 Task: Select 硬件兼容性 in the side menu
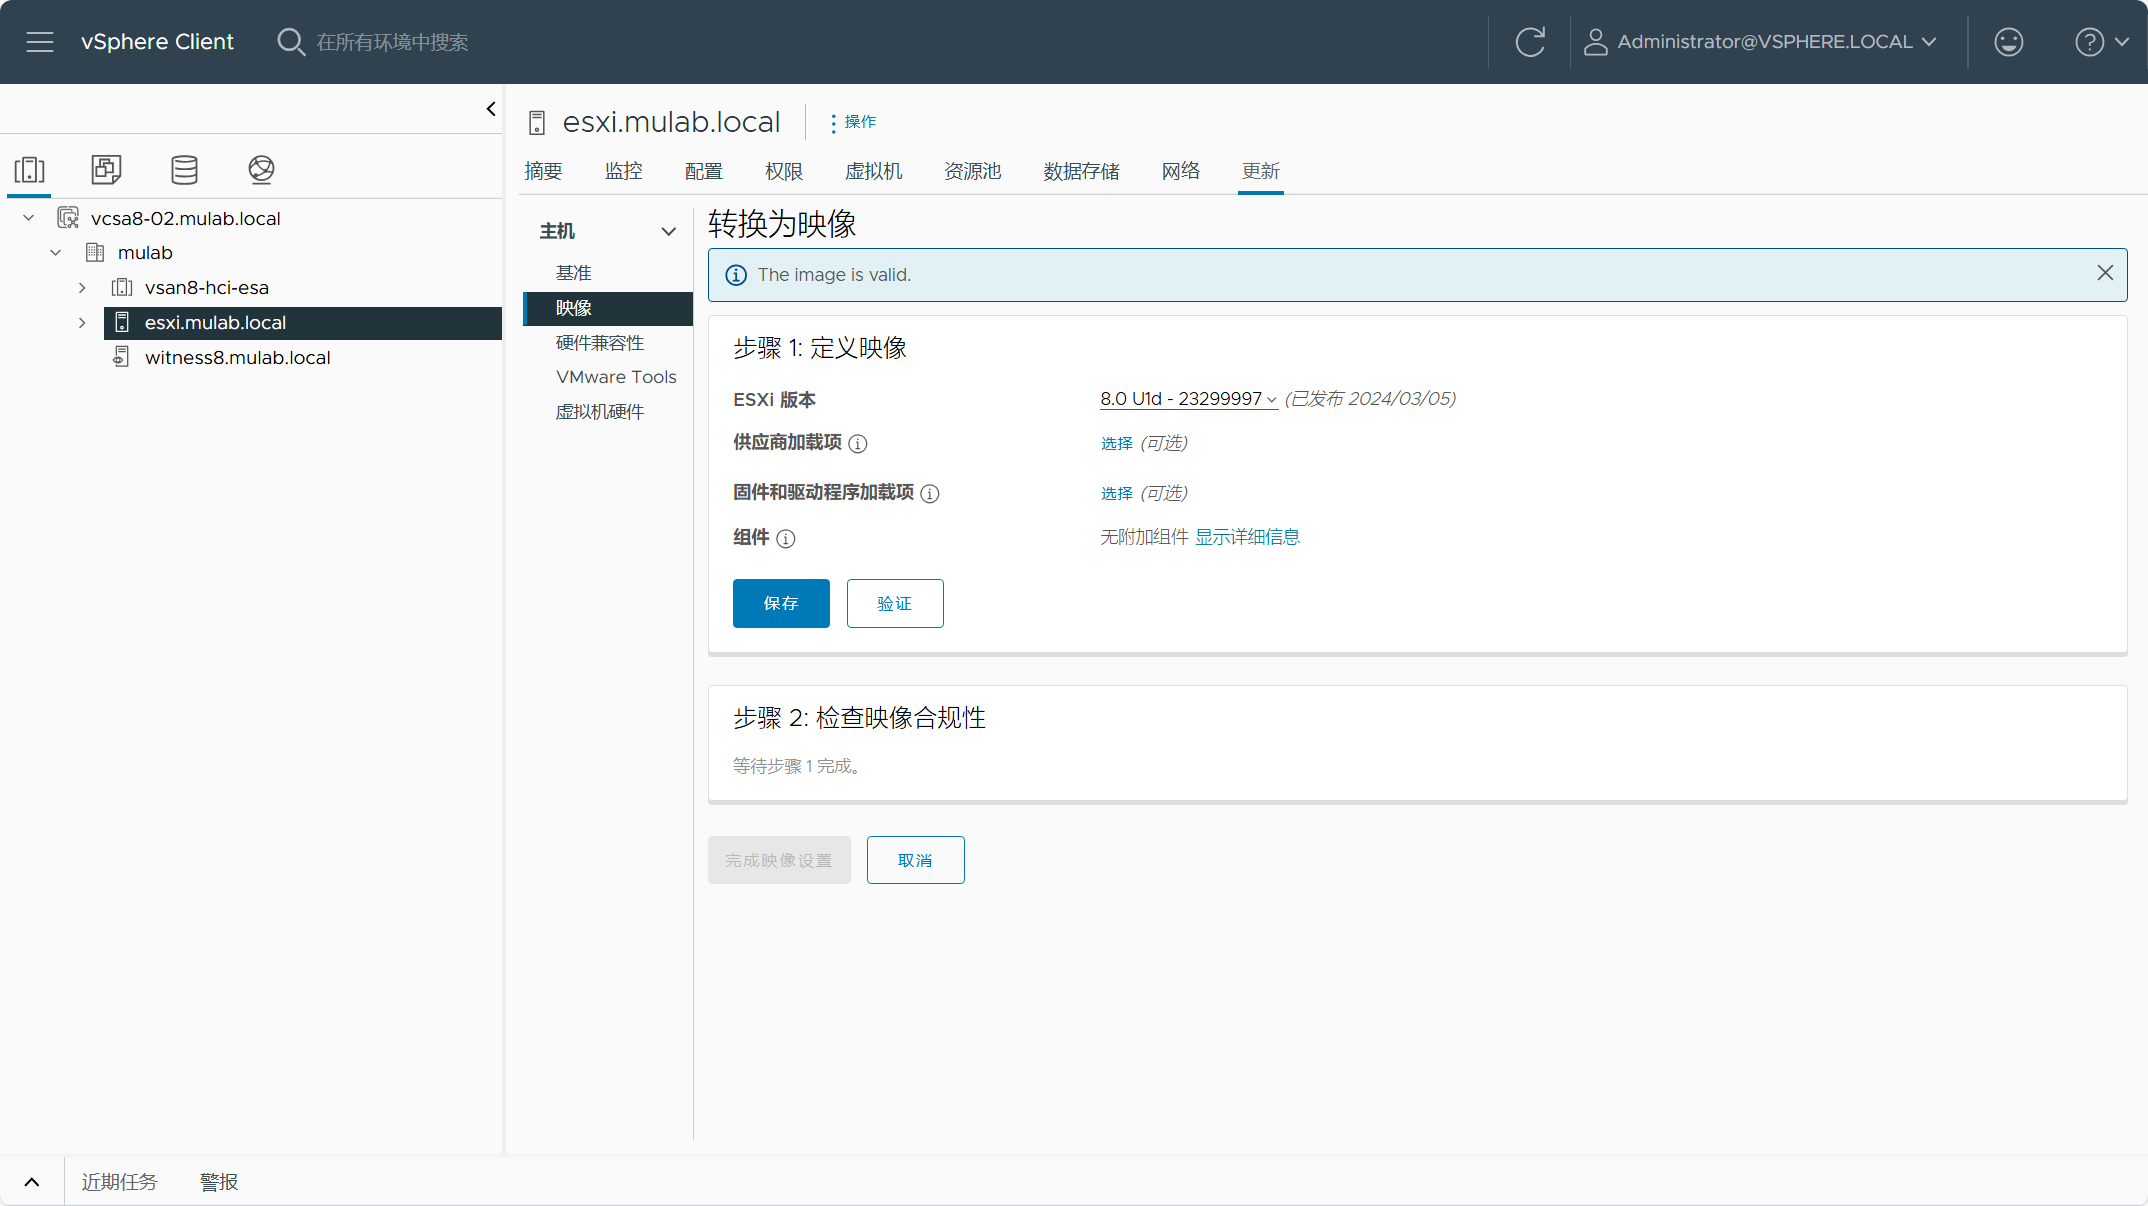coord(600,343)
